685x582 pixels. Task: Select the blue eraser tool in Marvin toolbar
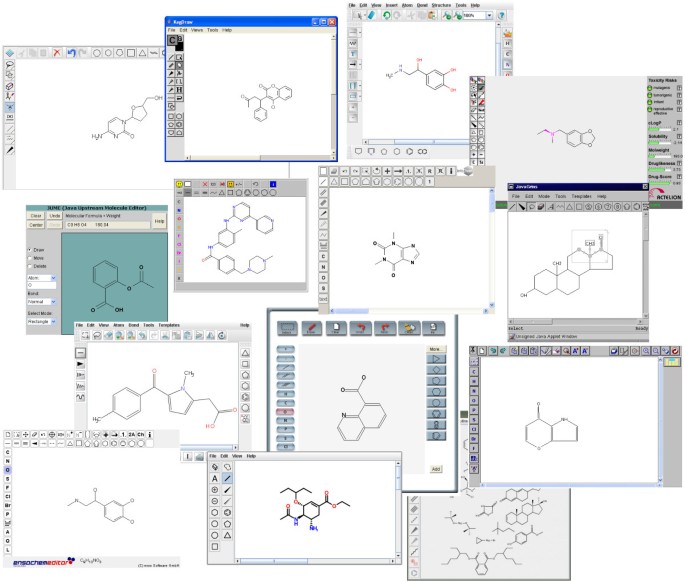371,15
